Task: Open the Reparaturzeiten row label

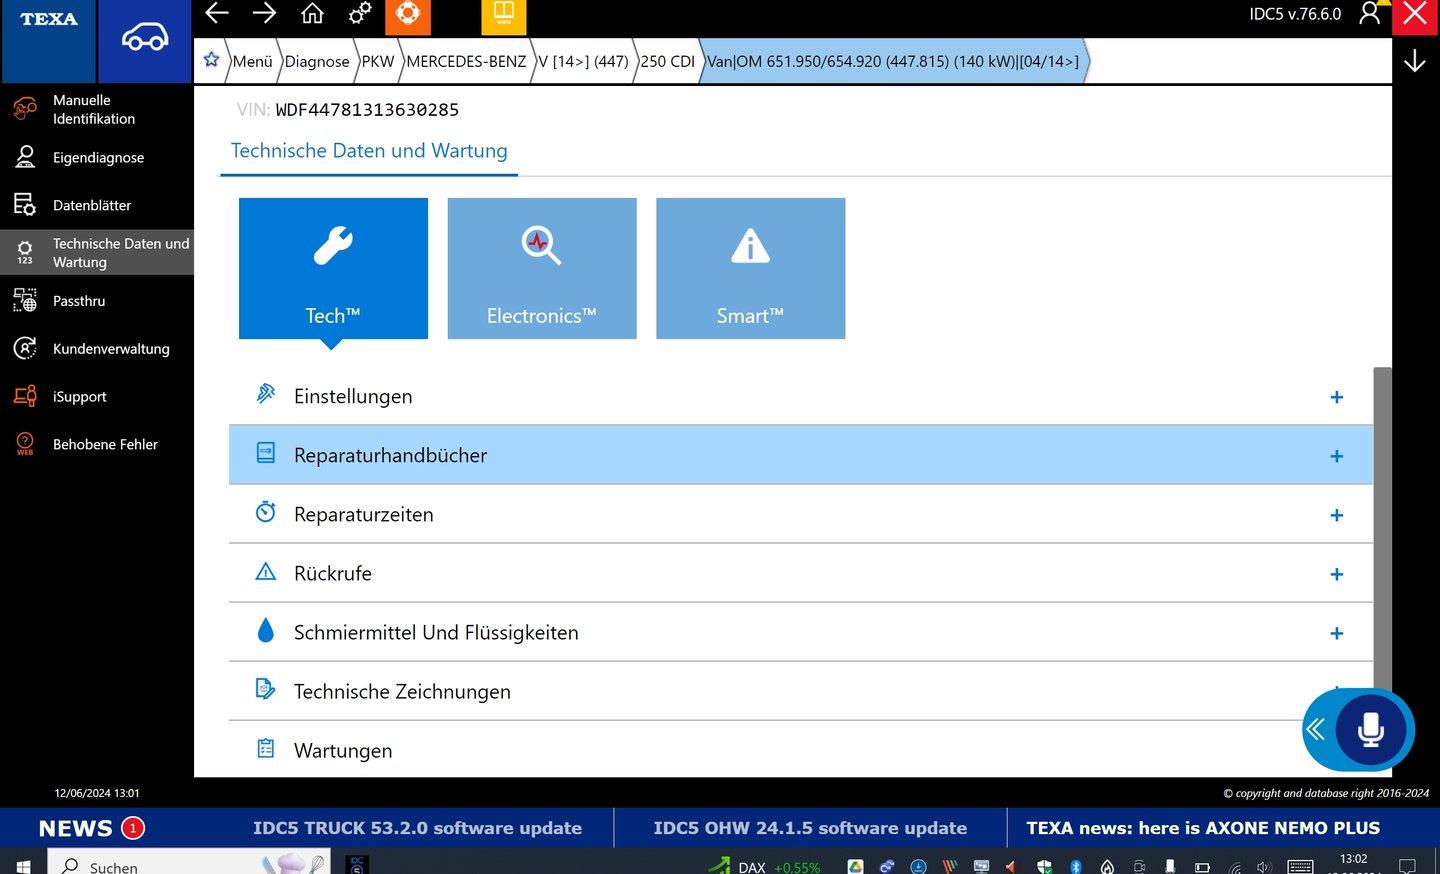Action: [x=364, y=515]
